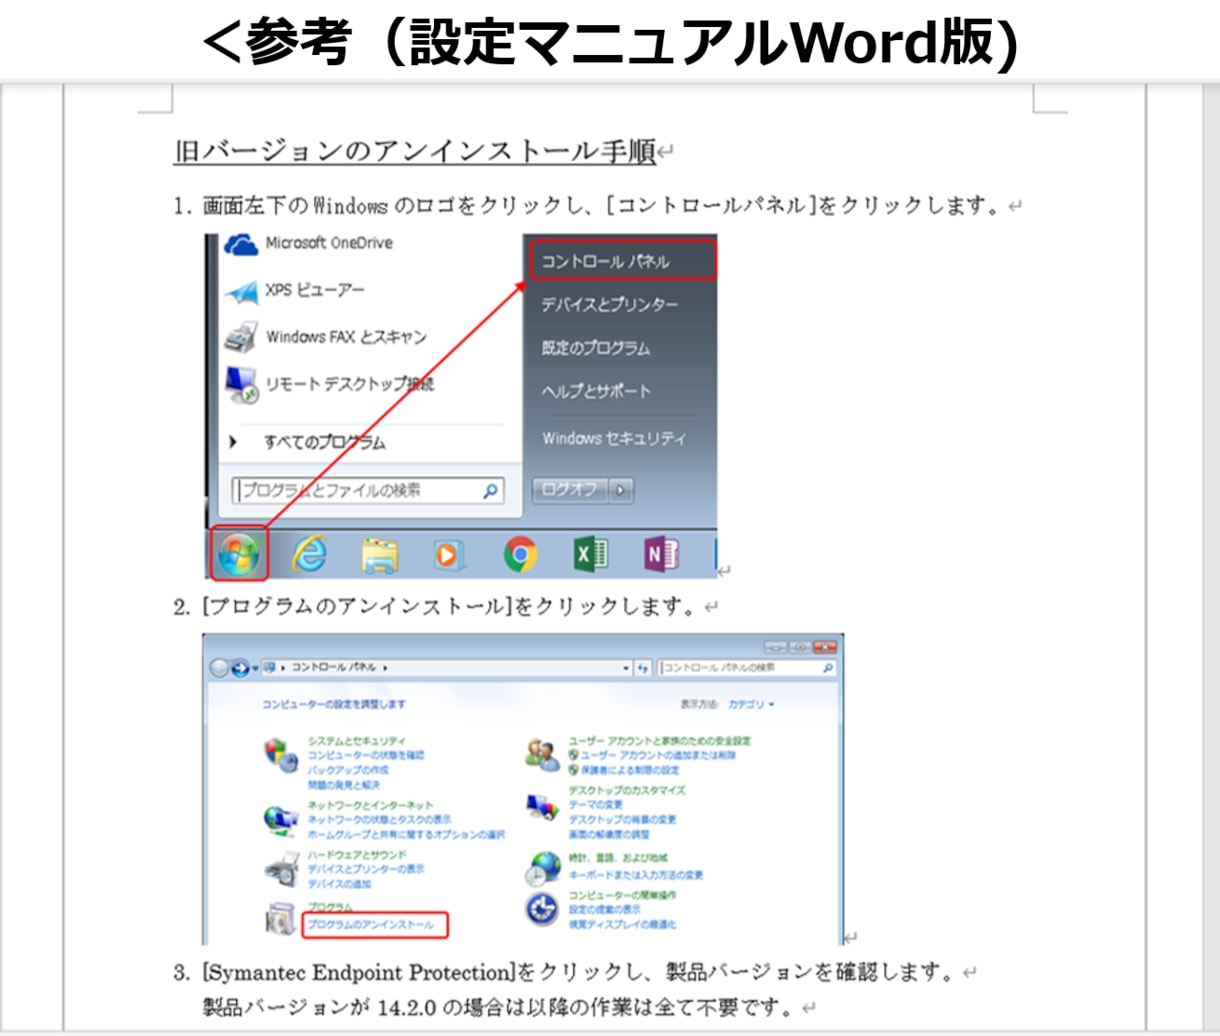The width and height of the screenshot is (1220, 1036).
Task: Open OneNote from the taskbar
Action: click(x=660, y=554)
